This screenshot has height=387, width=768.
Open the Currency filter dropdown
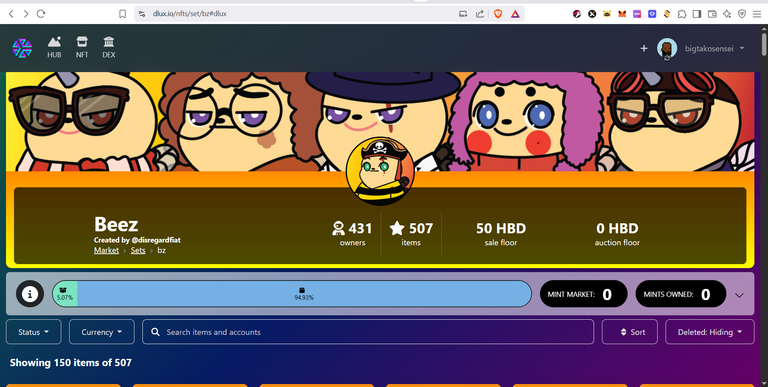coord(102,332)
